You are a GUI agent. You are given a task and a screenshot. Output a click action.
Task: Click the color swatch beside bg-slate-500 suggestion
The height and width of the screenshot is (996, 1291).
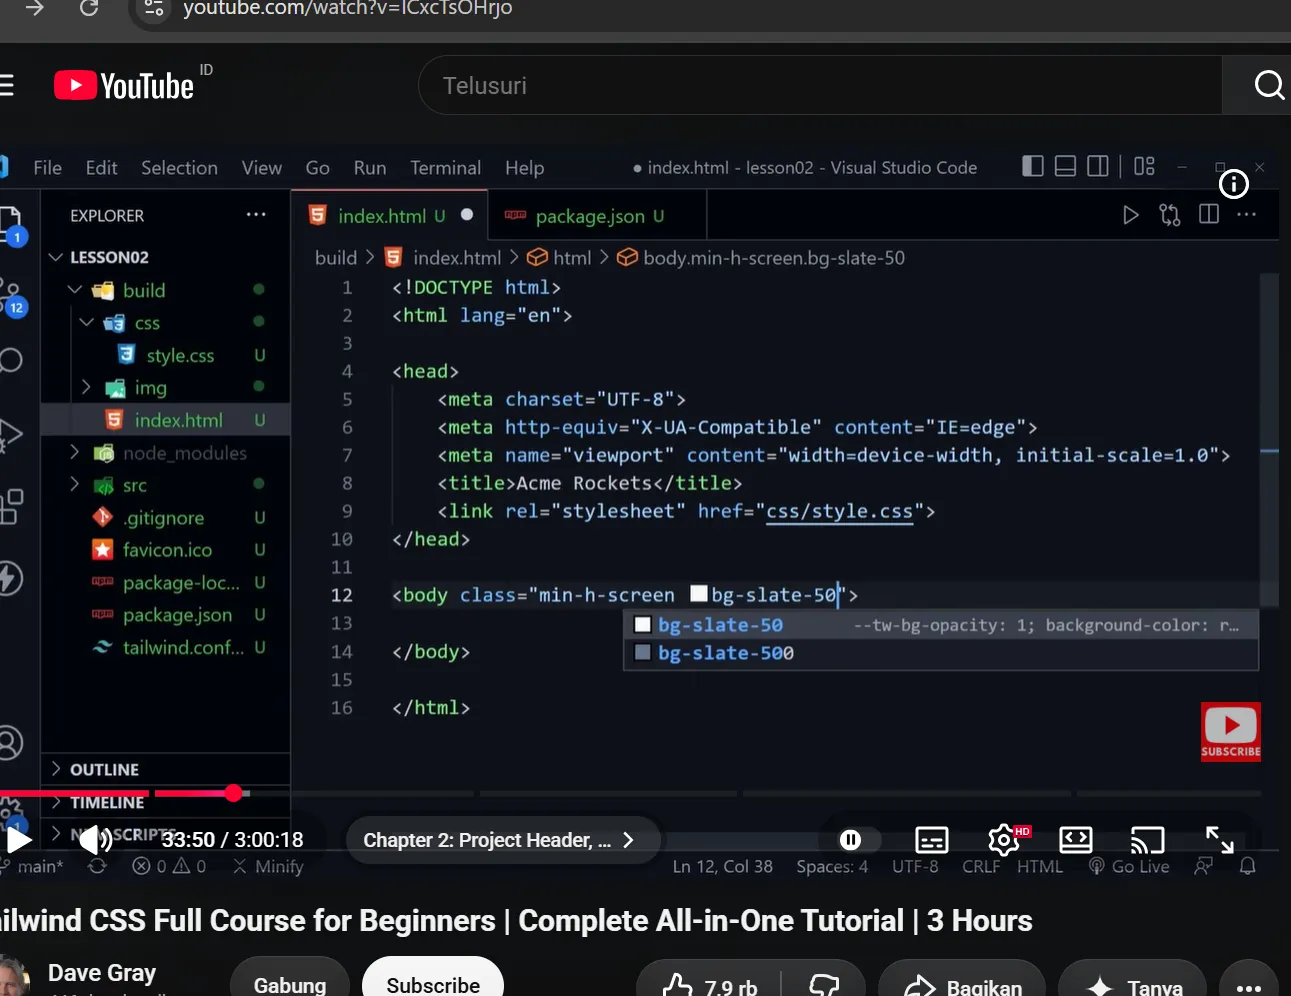click(x=643, y=653)
